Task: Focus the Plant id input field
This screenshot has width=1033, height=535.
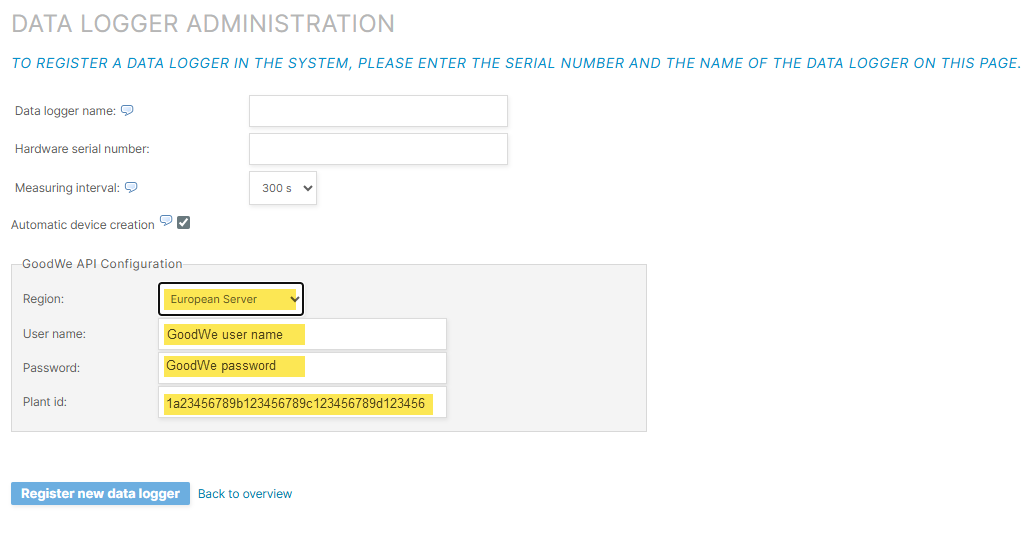Action: coord(302,403)
